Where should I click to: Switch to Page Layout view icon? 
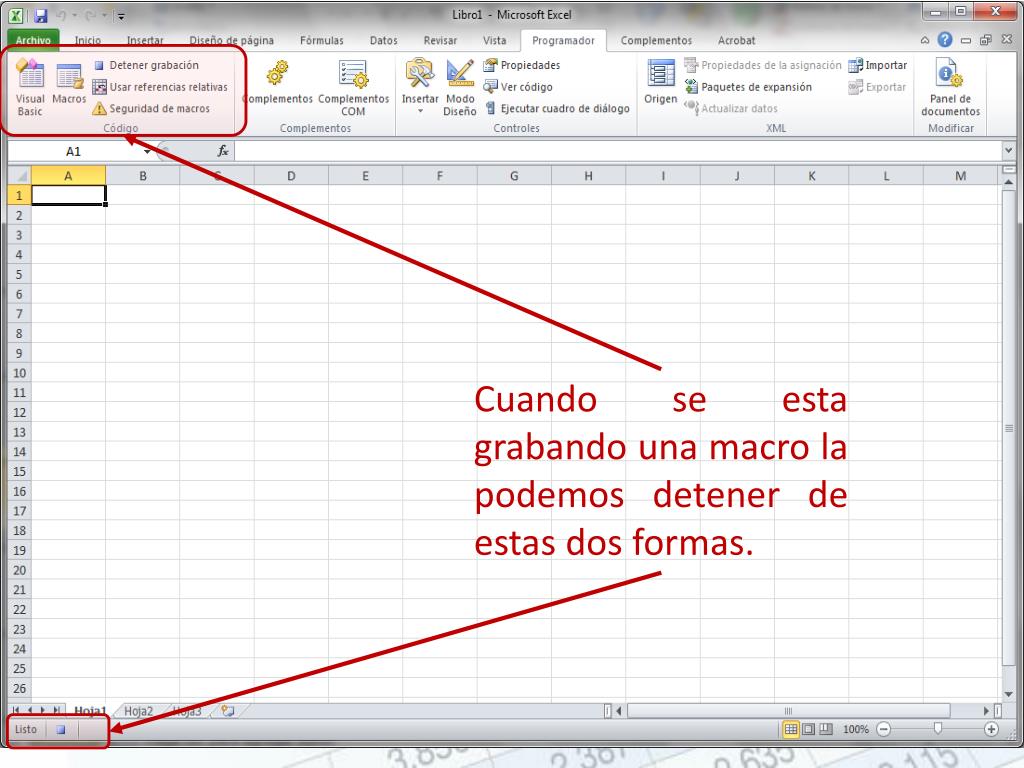coord(808,729)
